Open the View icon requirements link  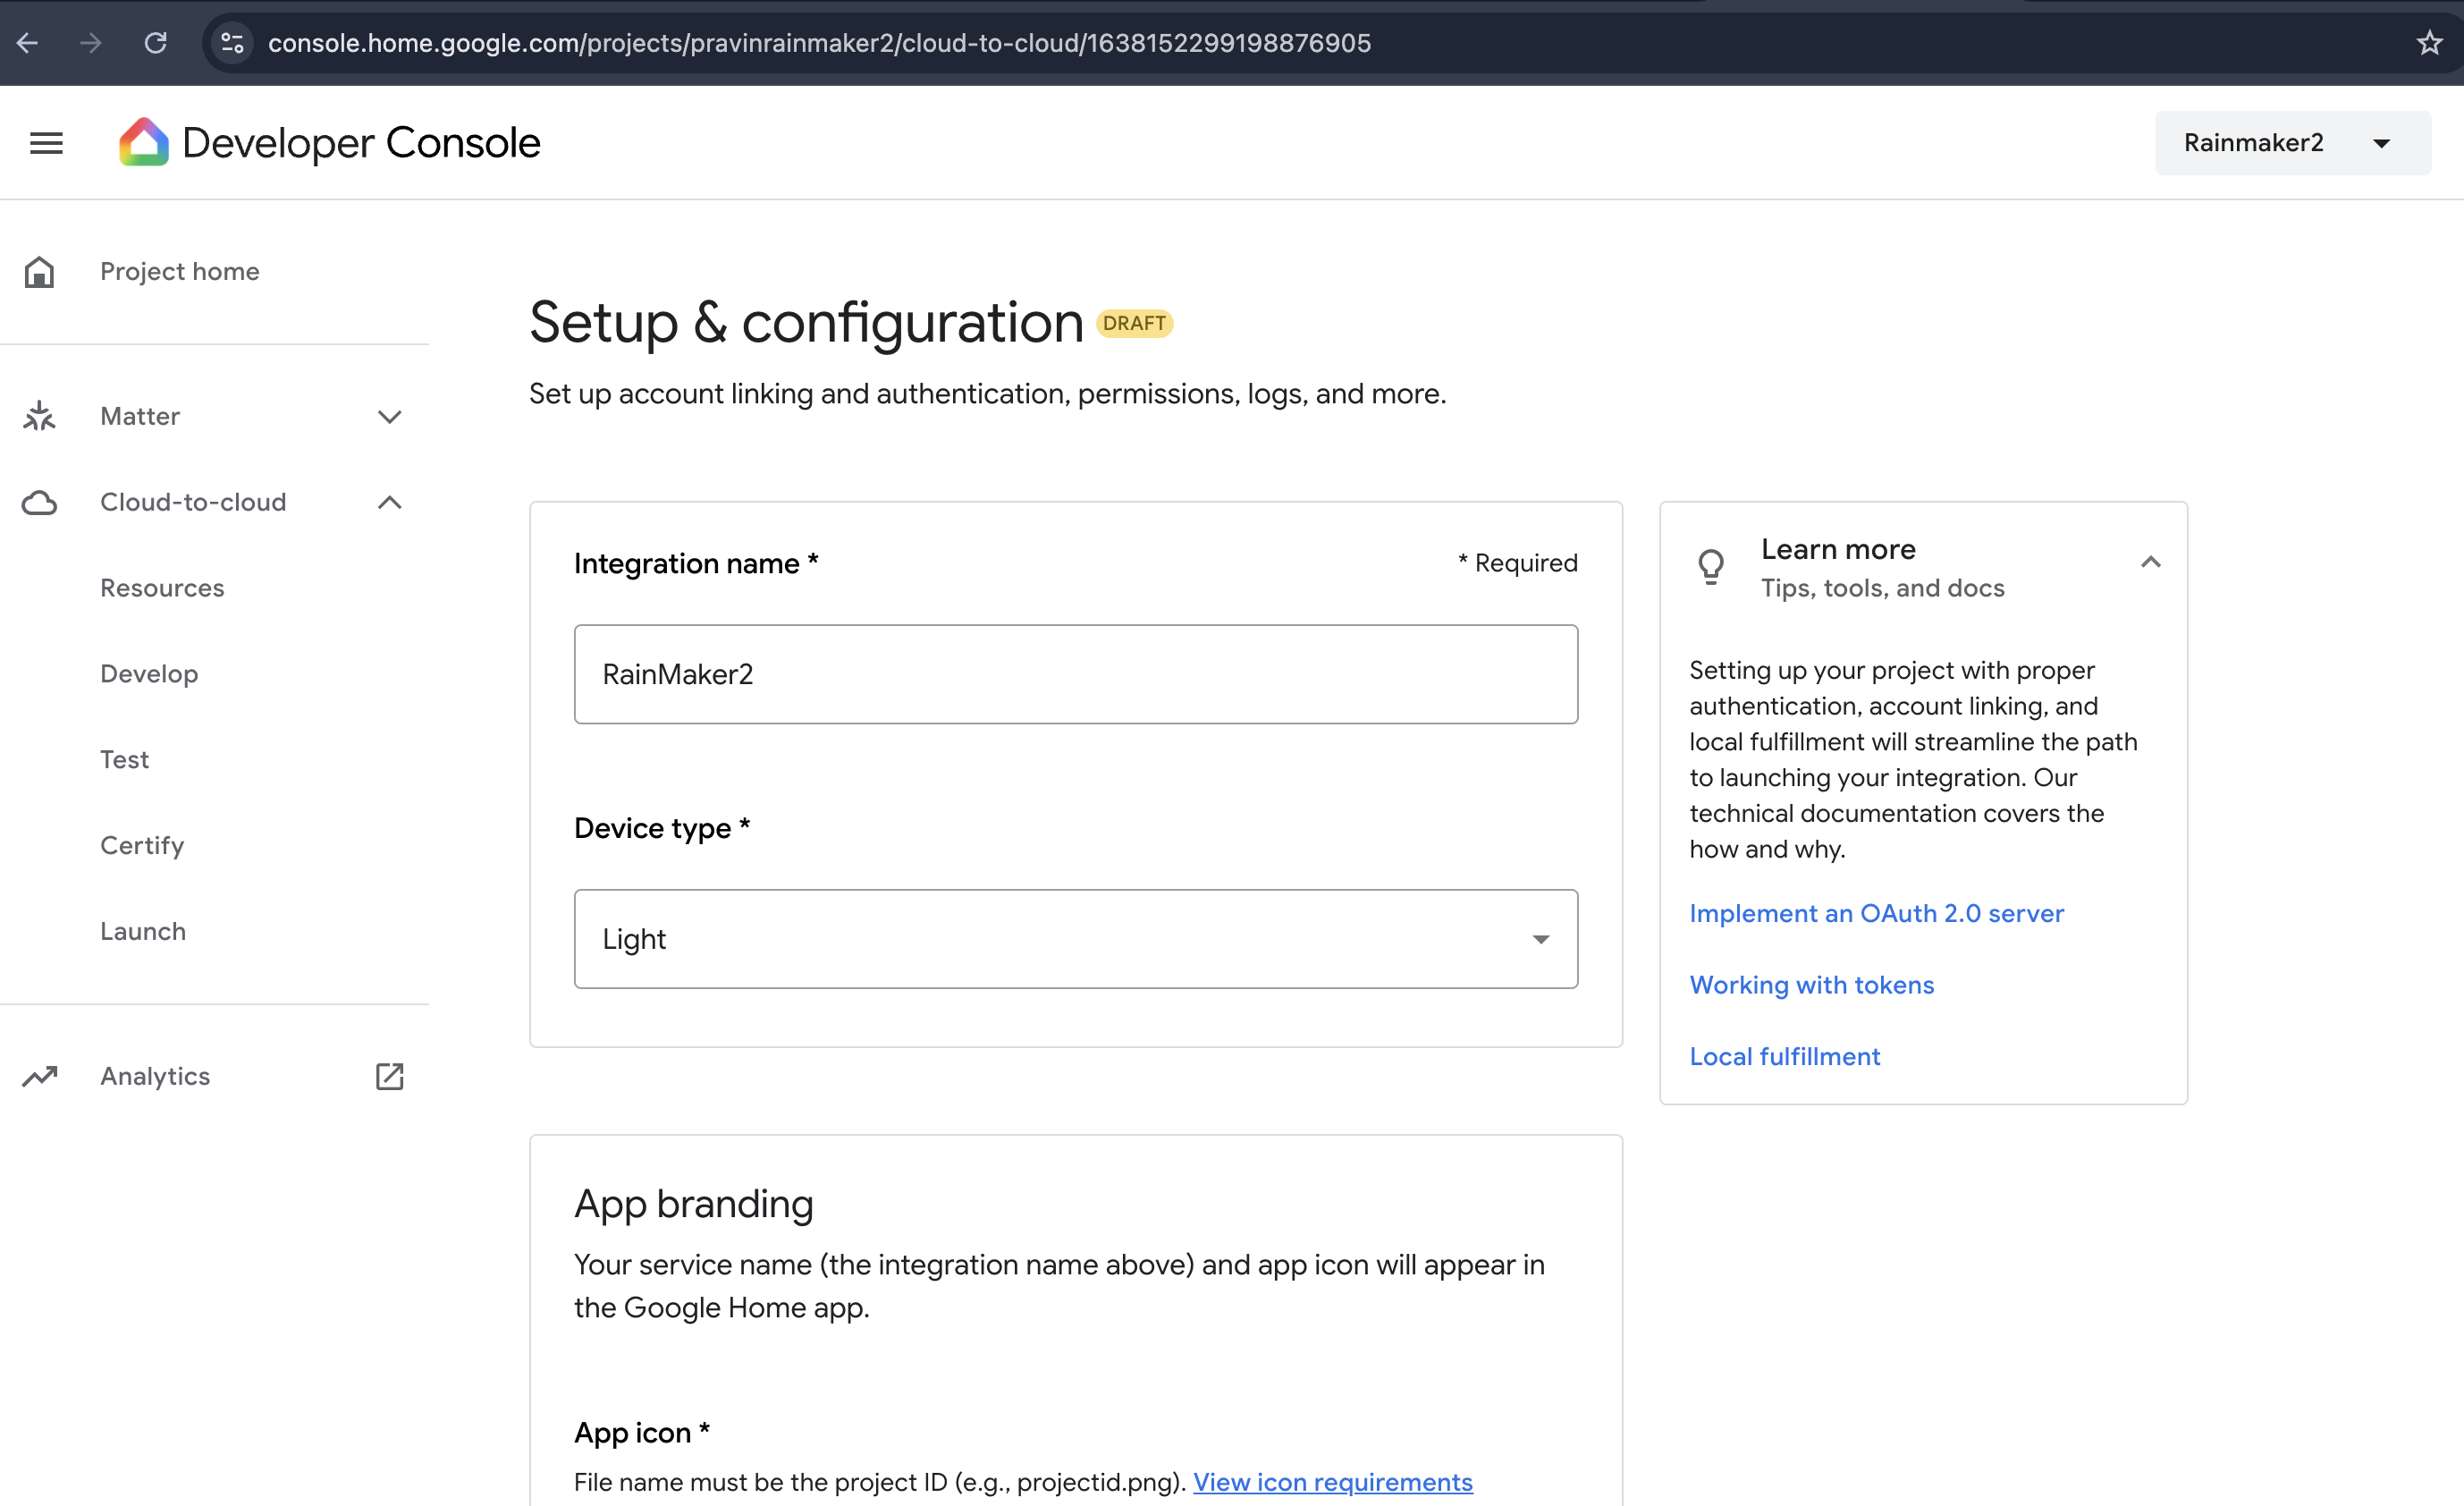point(1332,1482)
